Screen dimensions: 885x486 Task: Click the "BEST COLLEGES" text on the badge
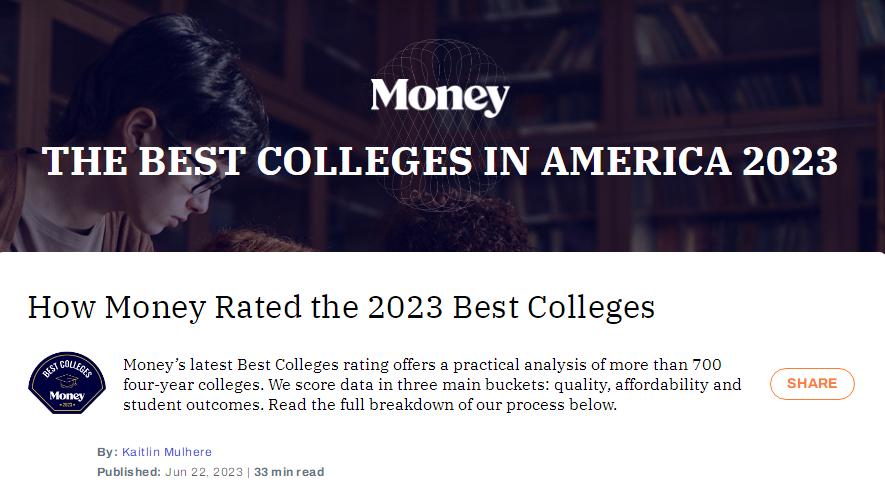click(x=68, y=366)
